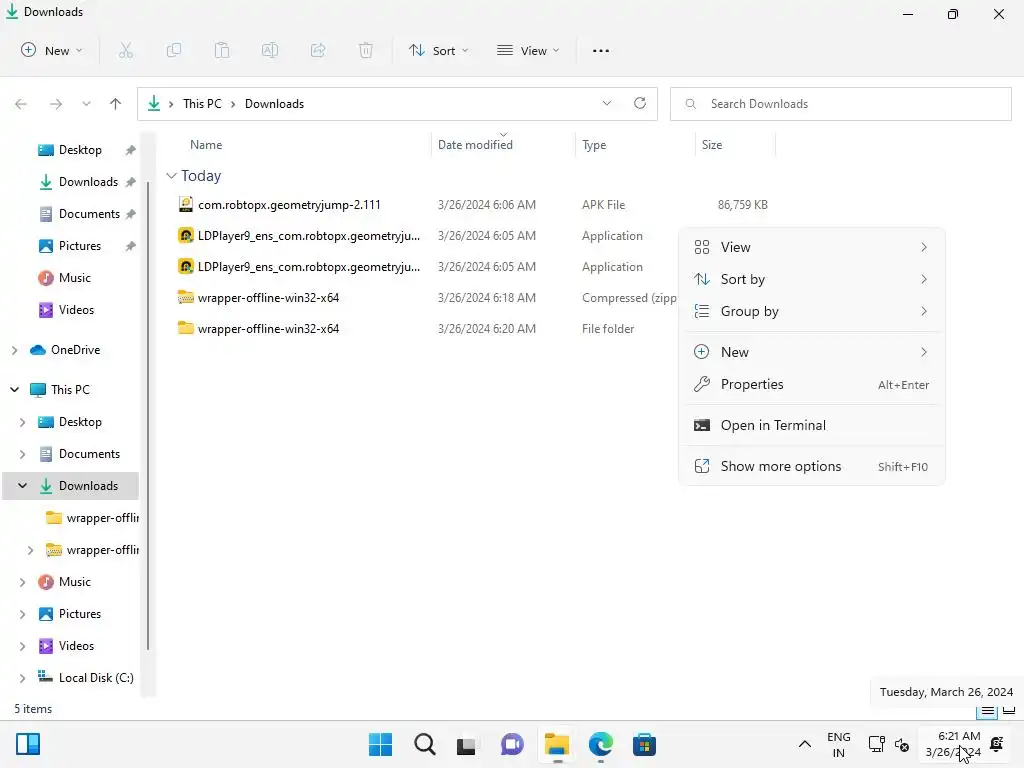Image resolution: width=1024 pixels, height=768 pixels.
Task: Expand OneDrive in navigation pane
Action: pyautogui.click(x=14, y=350)
